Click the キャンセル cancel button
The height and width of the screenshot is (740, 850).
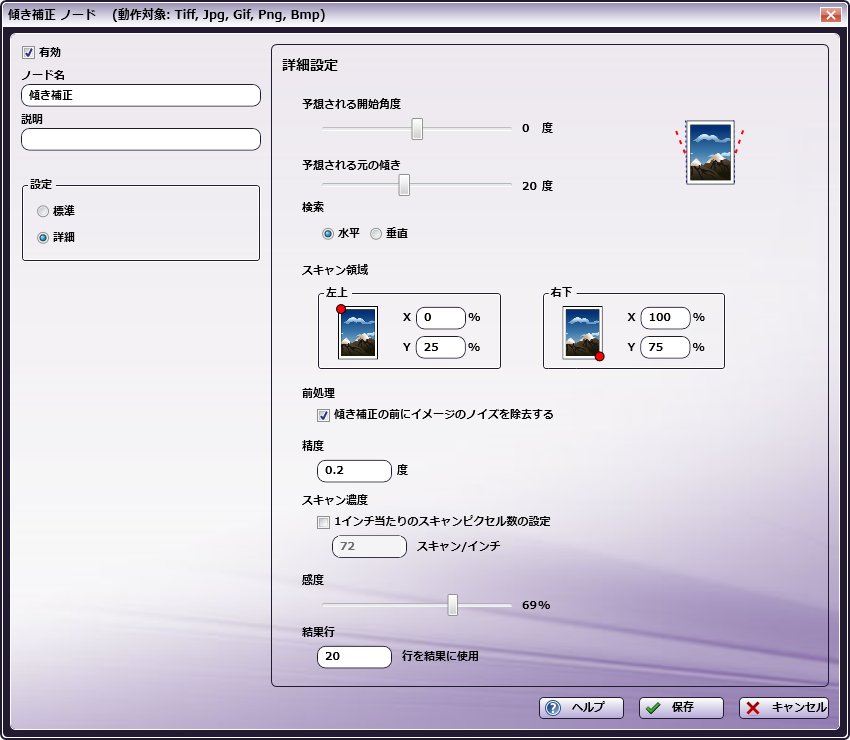784,707
